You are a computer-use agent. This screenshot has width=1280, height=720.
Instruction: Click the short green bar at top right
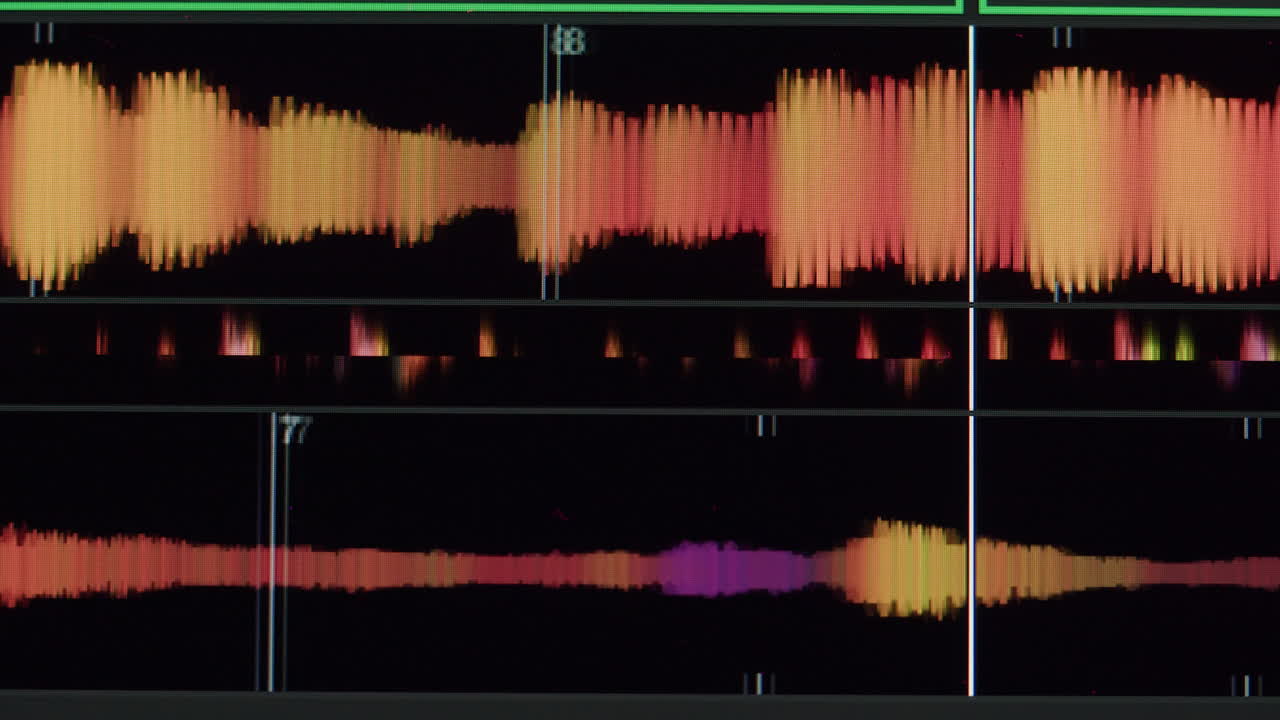[x=1130, y=8]
